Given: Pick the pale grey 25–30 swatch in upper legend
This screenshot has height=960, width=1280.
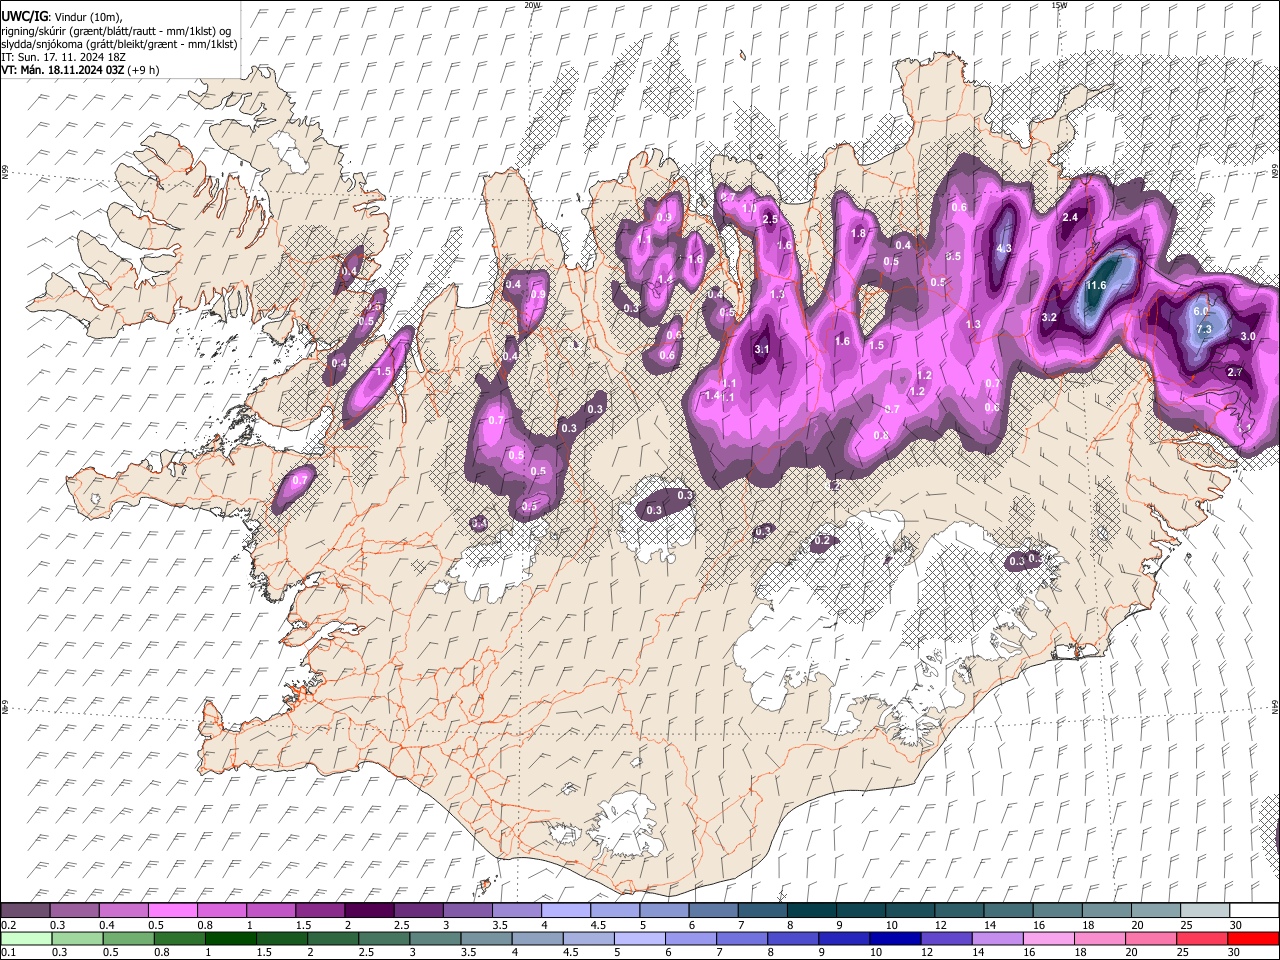Looking at the screenshot, I should (x=1205, y=910).
